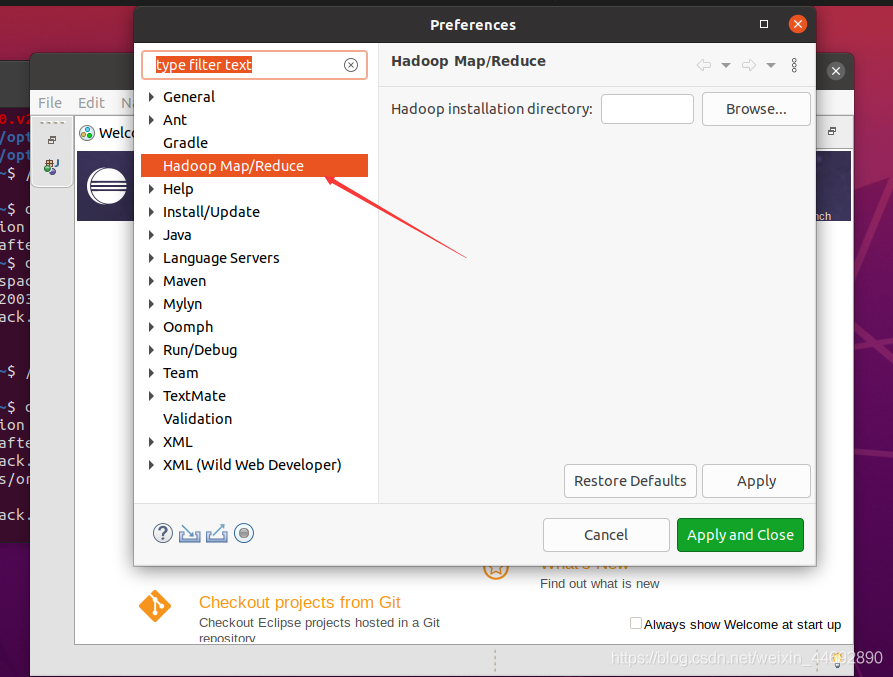Click Restore Defaults button
This screenshot has width=893, height=677.
(630, 481)
